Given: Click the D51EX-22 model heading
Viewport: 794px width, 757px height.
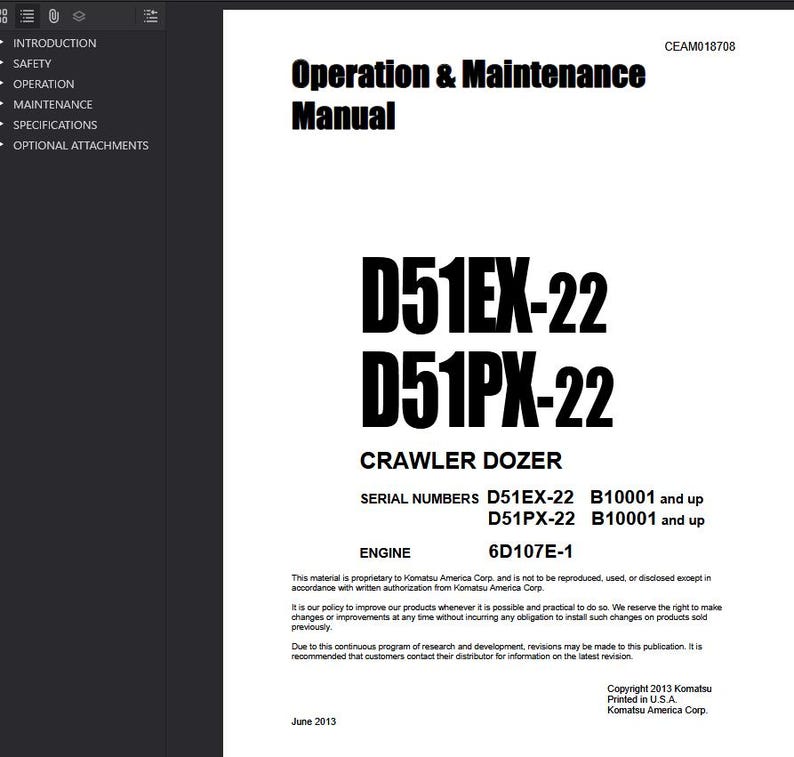Looking at the screenshot, I should [x=484, y=295].
